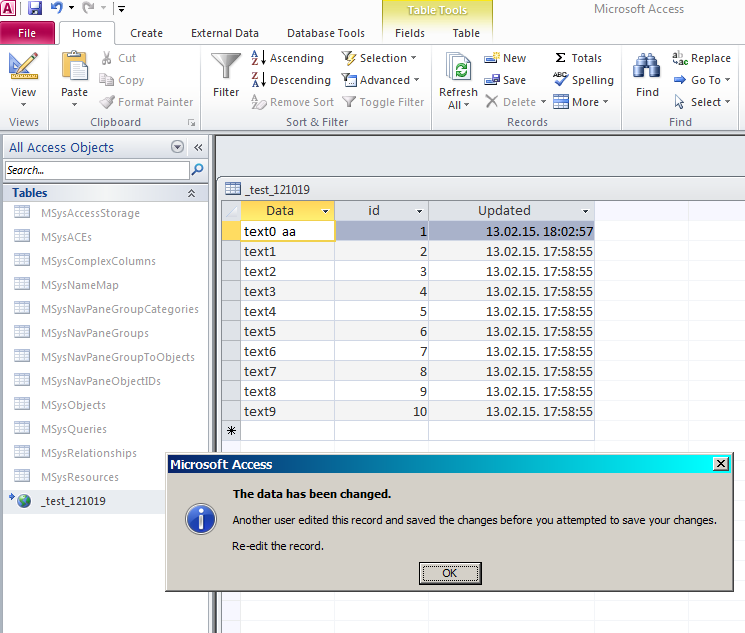Create a New record
Image resolution: width=745 pixels, height=633 pixels.
click(x=505, y=58)
